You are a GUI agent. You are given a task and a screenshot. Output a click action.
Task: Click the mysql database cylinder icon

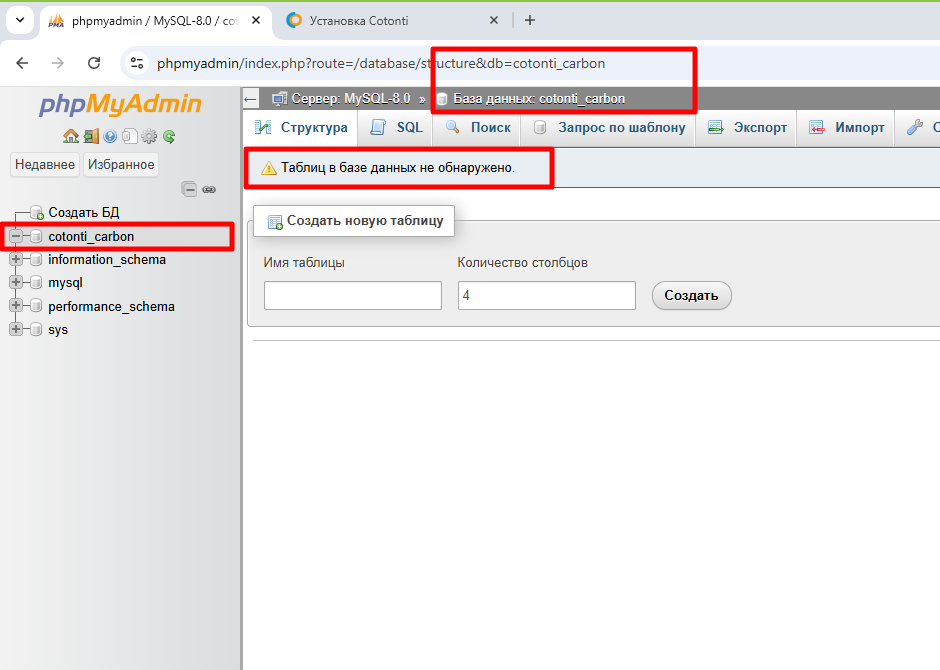[x=36, y=282]
